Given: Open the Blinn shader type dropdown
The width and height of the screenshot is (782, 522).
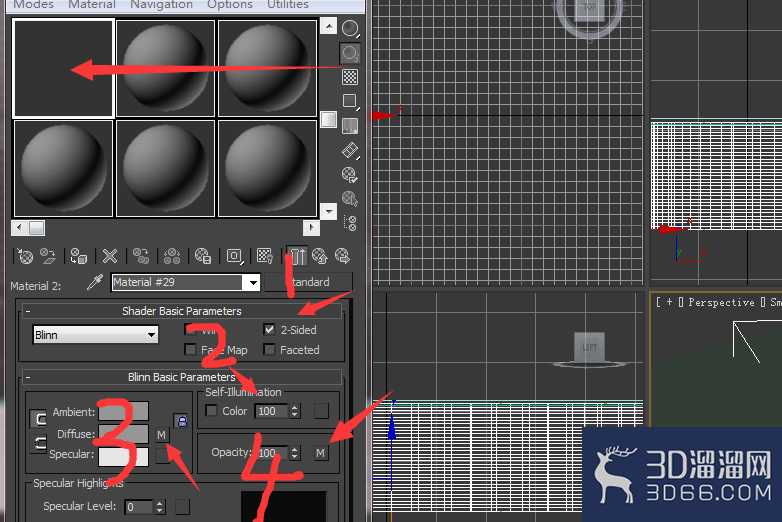Looking at the screenshot, I should coord(95,335).
